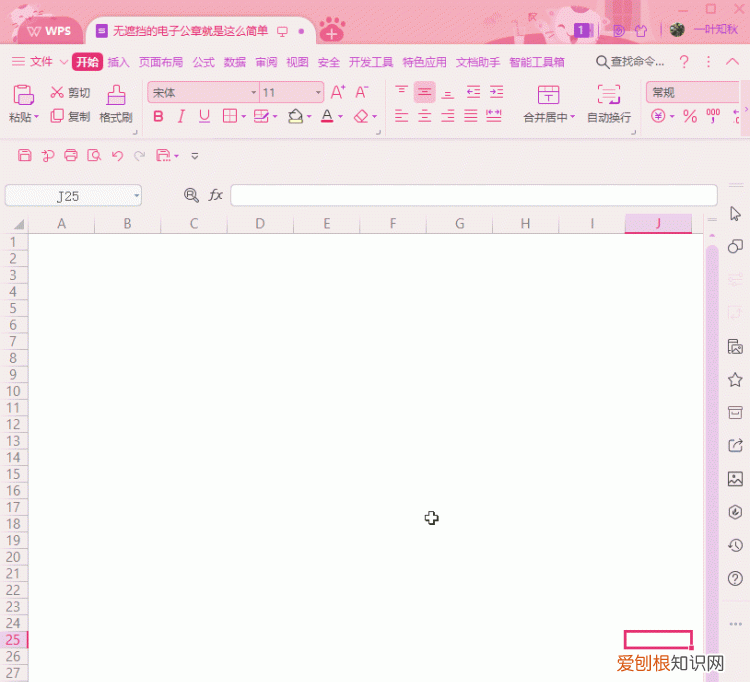
Task: Toggle Italic formatting
Action: (x=181, y=116)
